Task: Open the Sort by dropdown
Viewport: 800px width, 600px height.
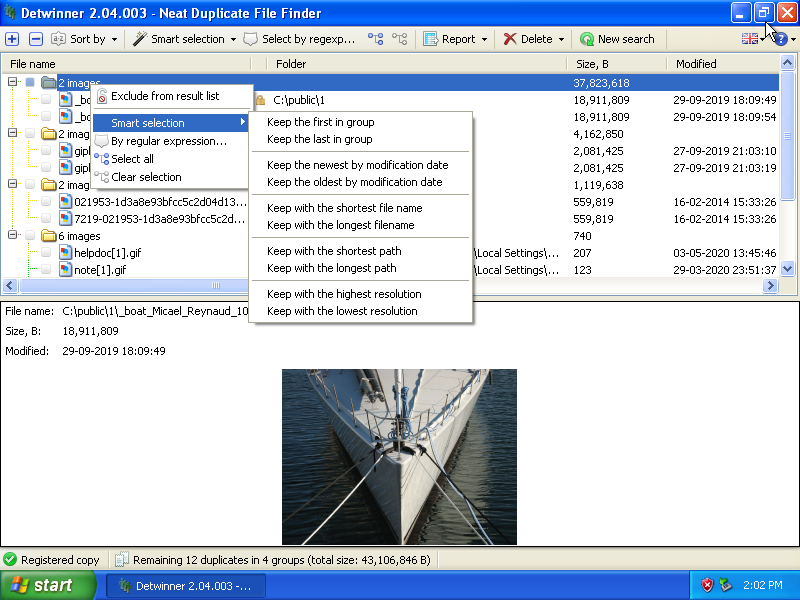Action: (x=84, y=39)
